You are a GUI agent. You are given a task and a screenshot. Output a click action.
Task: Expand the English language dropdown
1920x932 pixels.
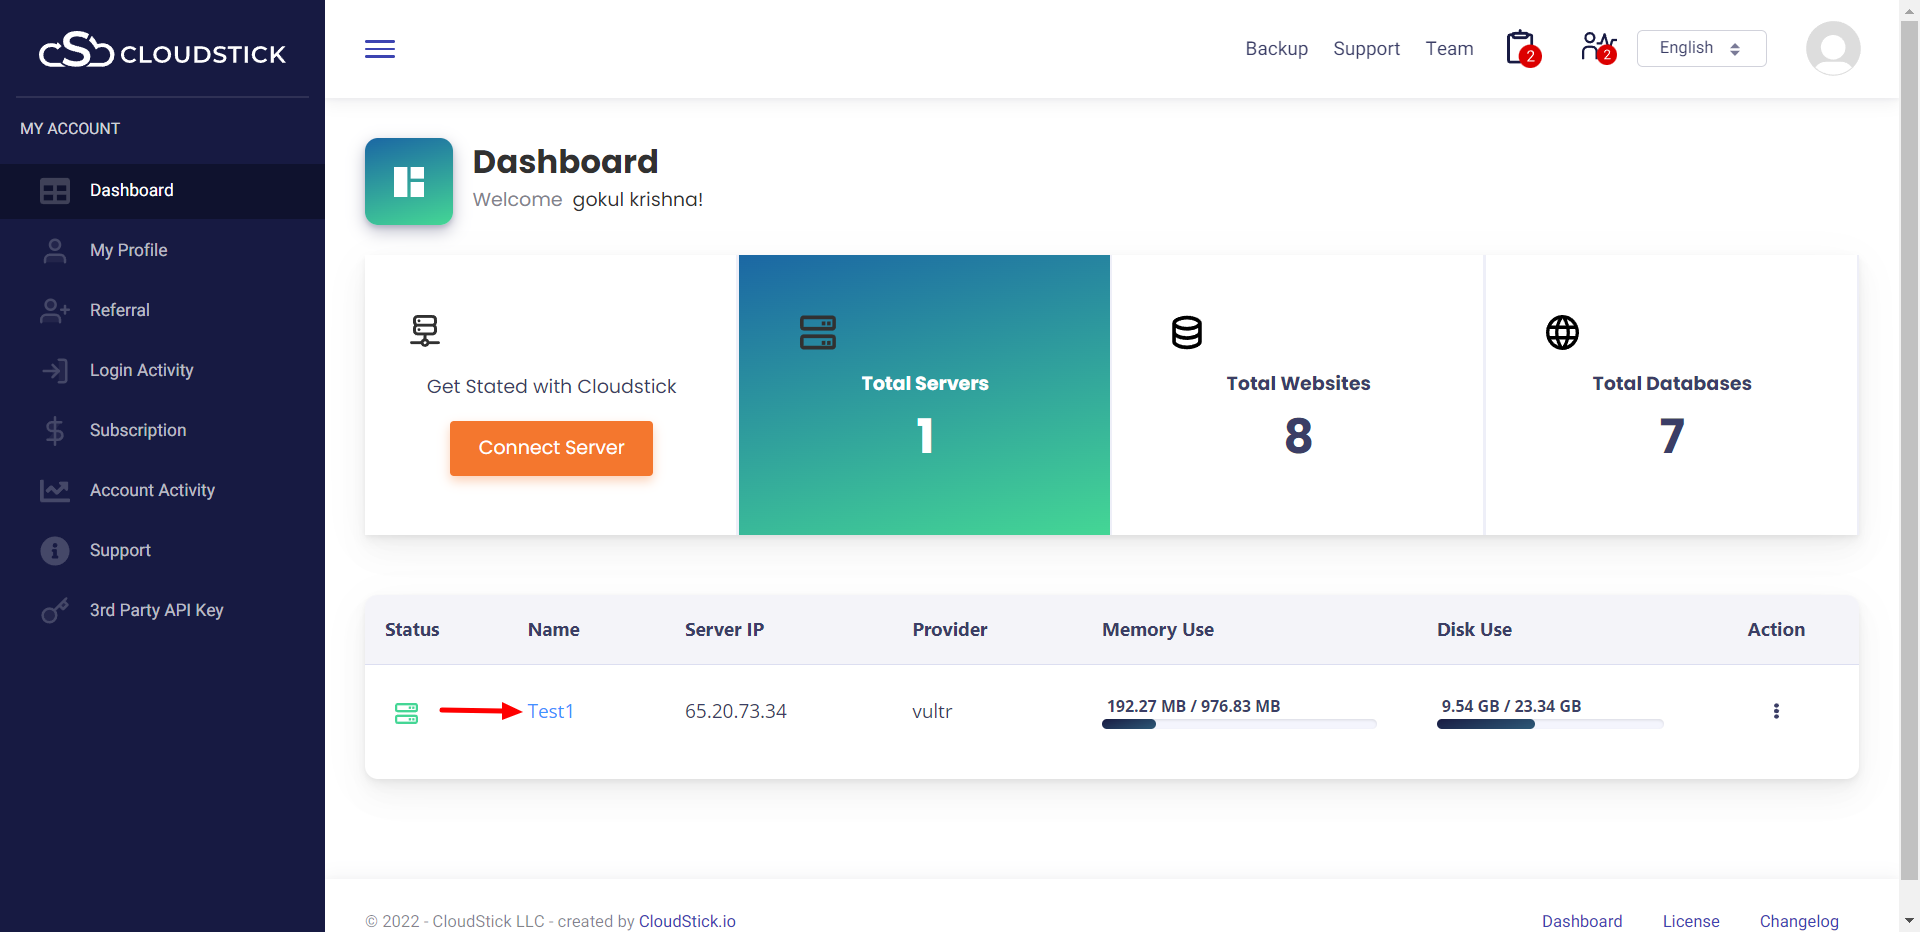pos(1701,48)
